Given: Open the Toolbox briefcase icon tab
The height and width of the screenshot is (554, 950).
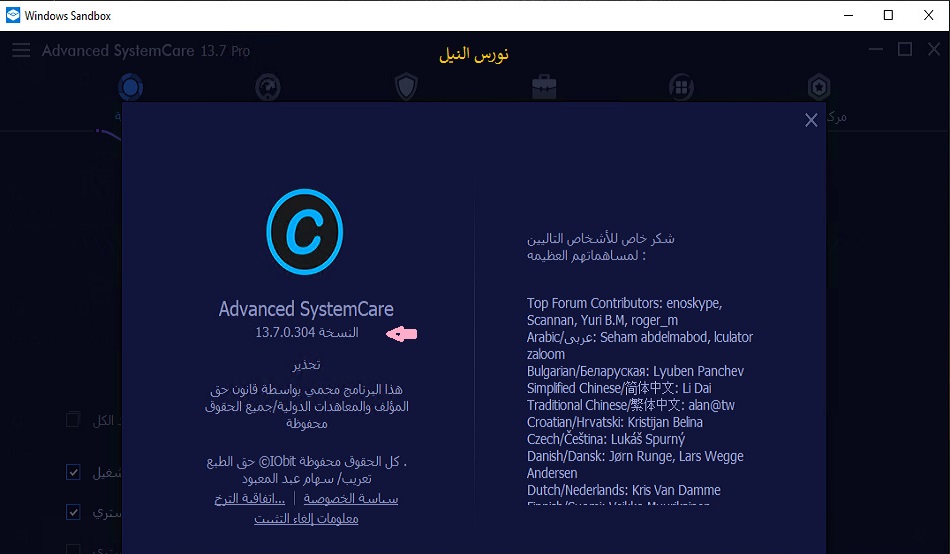Looking at the screenshot, I should 544,88.
